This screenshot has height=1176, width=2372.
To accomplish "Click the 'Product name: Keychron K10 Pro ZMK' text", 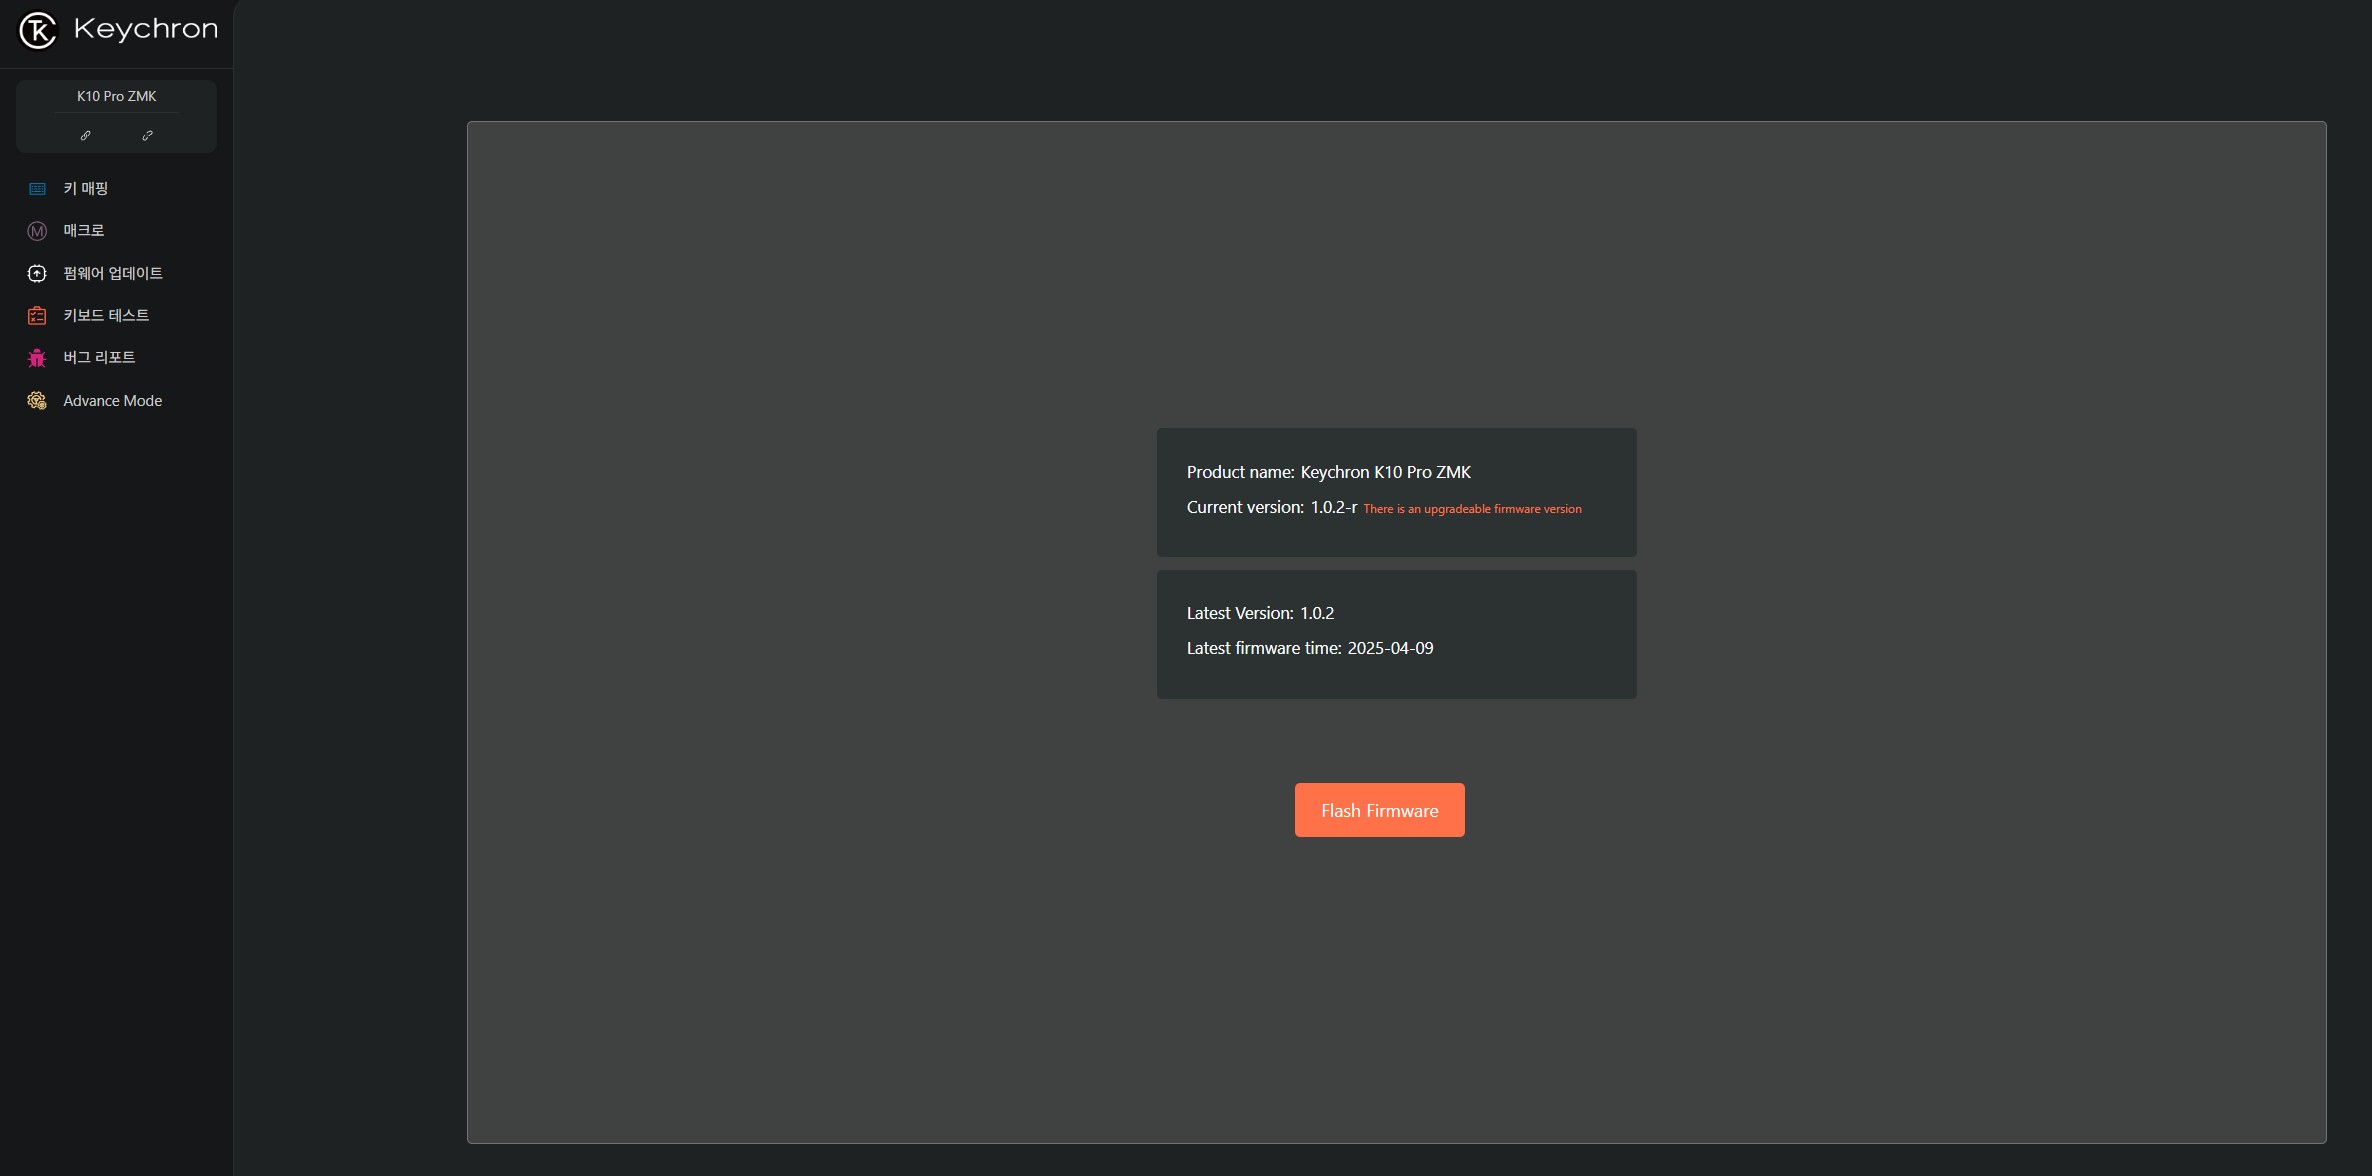I will point(1328,472).
